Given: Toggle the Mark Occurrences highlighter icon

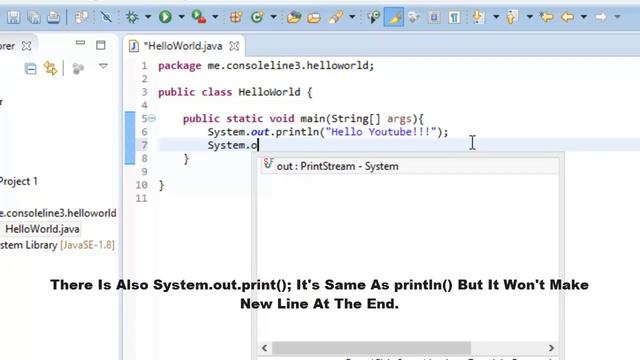Looking at the screenshot, I should click(394, 17).
